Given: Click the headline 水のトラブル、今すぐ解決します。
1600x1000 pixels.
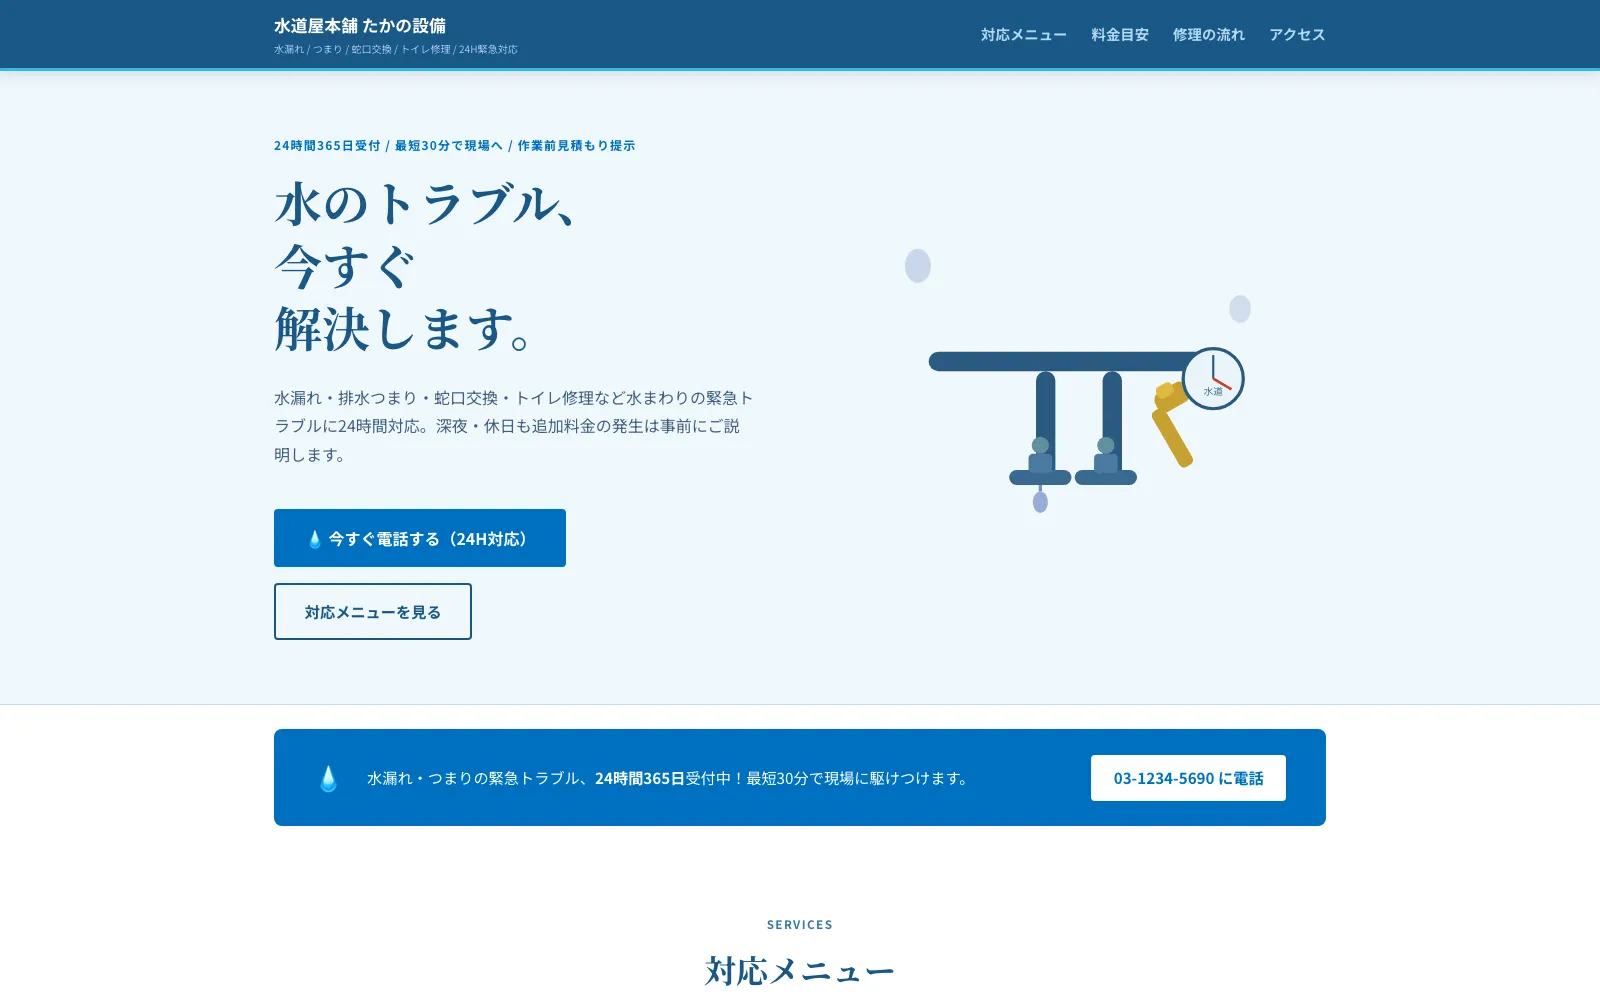Looking at the screenshot, I should click(x=425, y=267).
